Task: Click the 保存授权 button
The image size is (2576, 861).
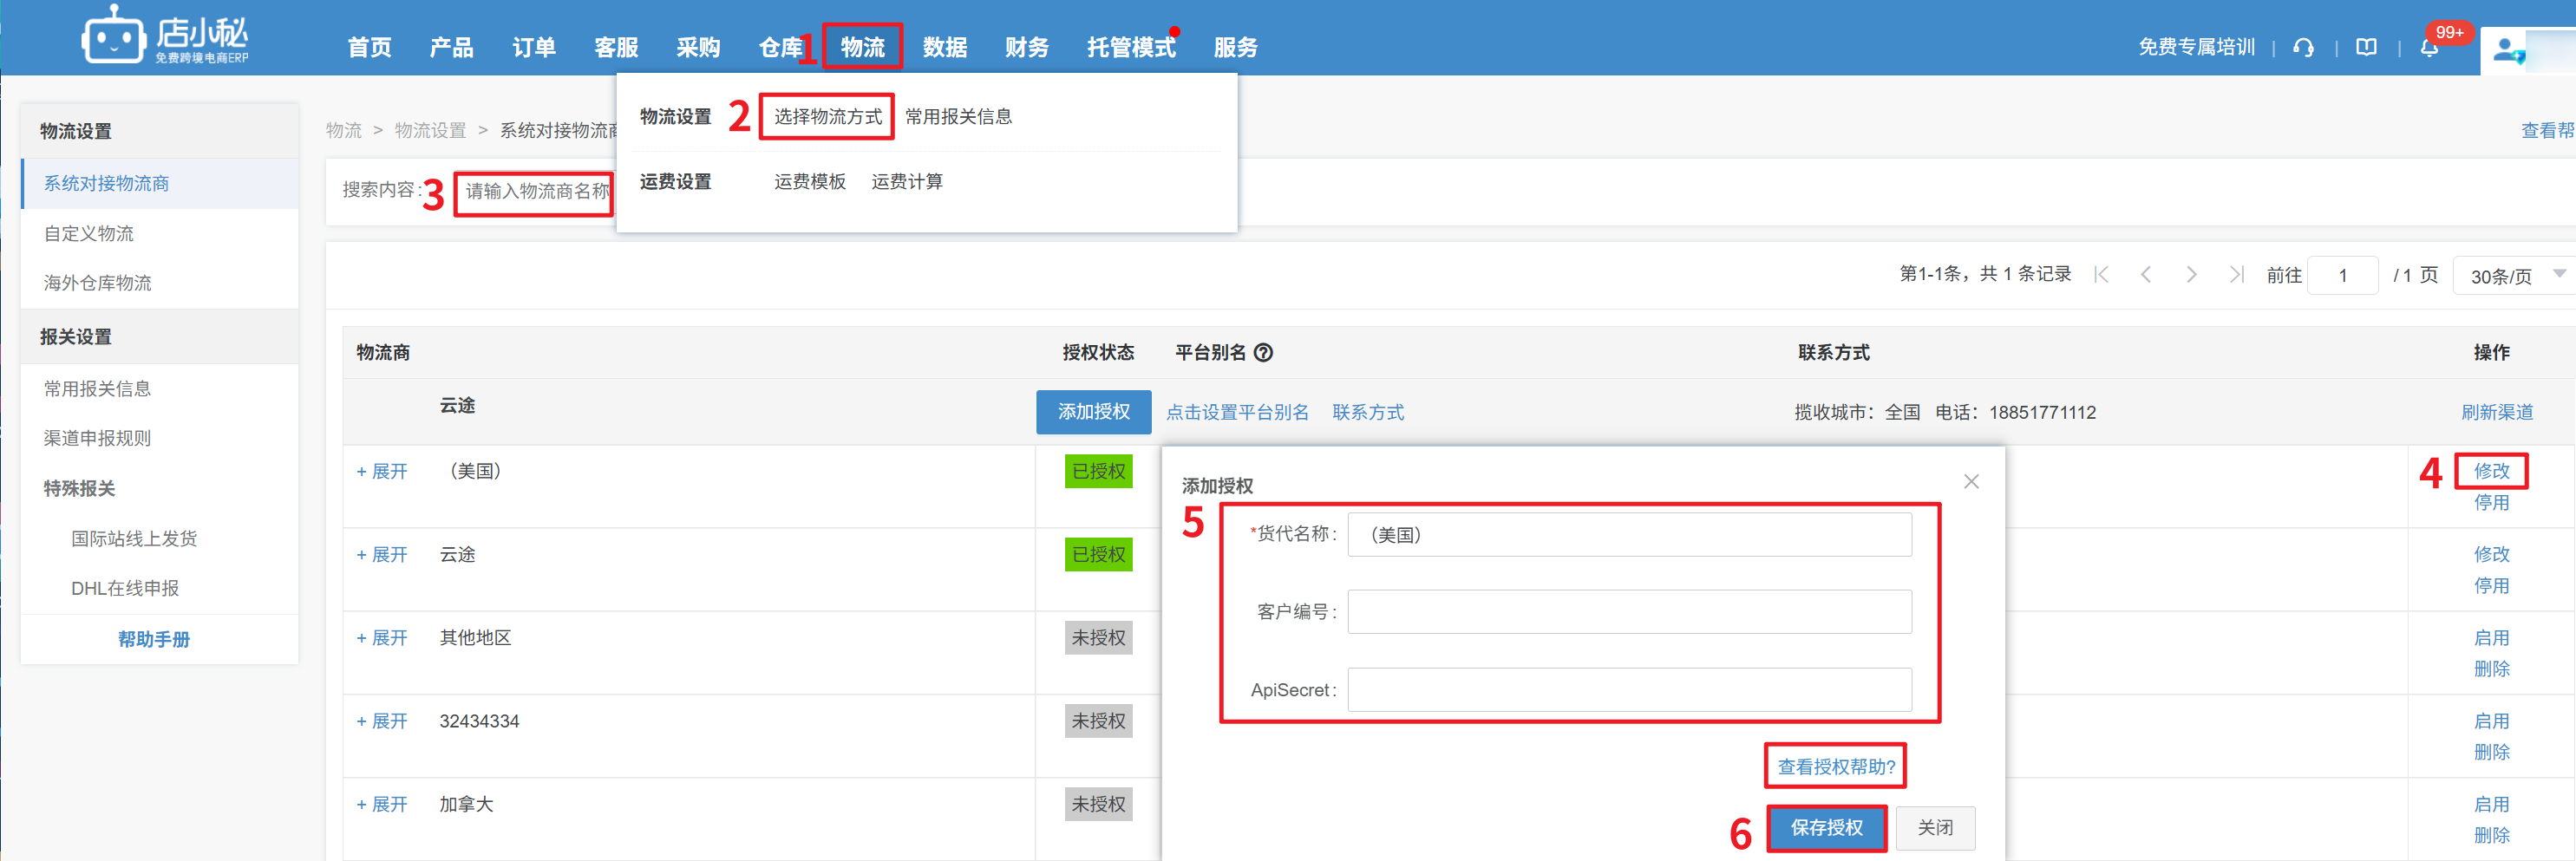Action: (x=1826, y=827)
